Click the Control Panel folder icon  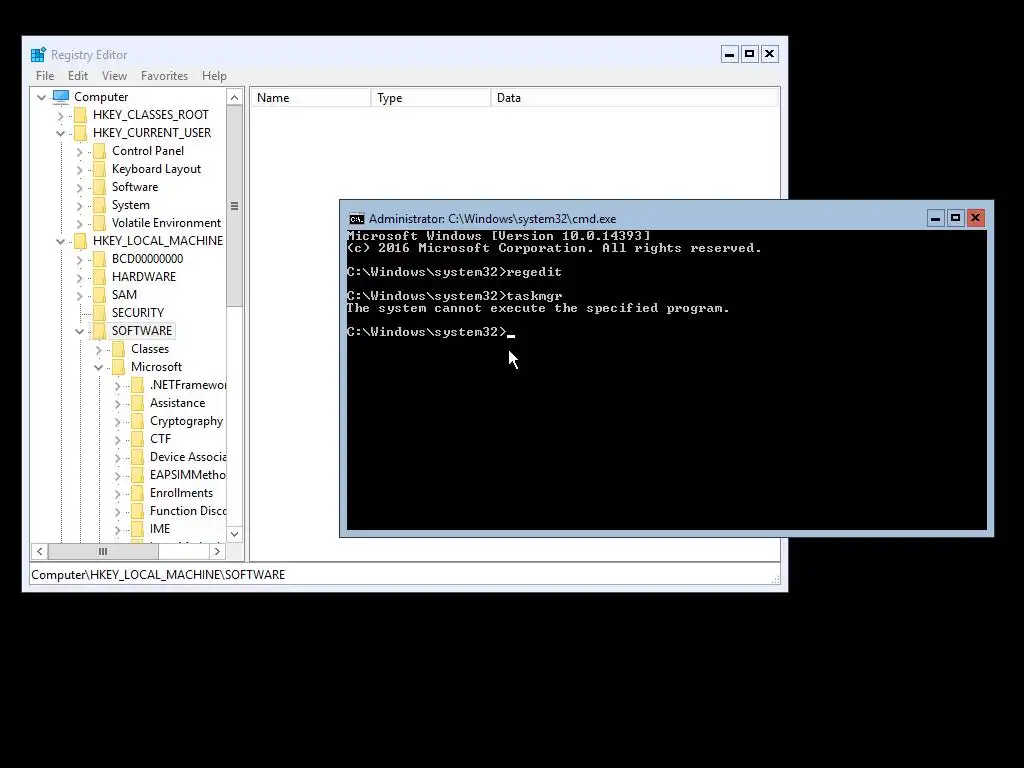click(99, 151)
